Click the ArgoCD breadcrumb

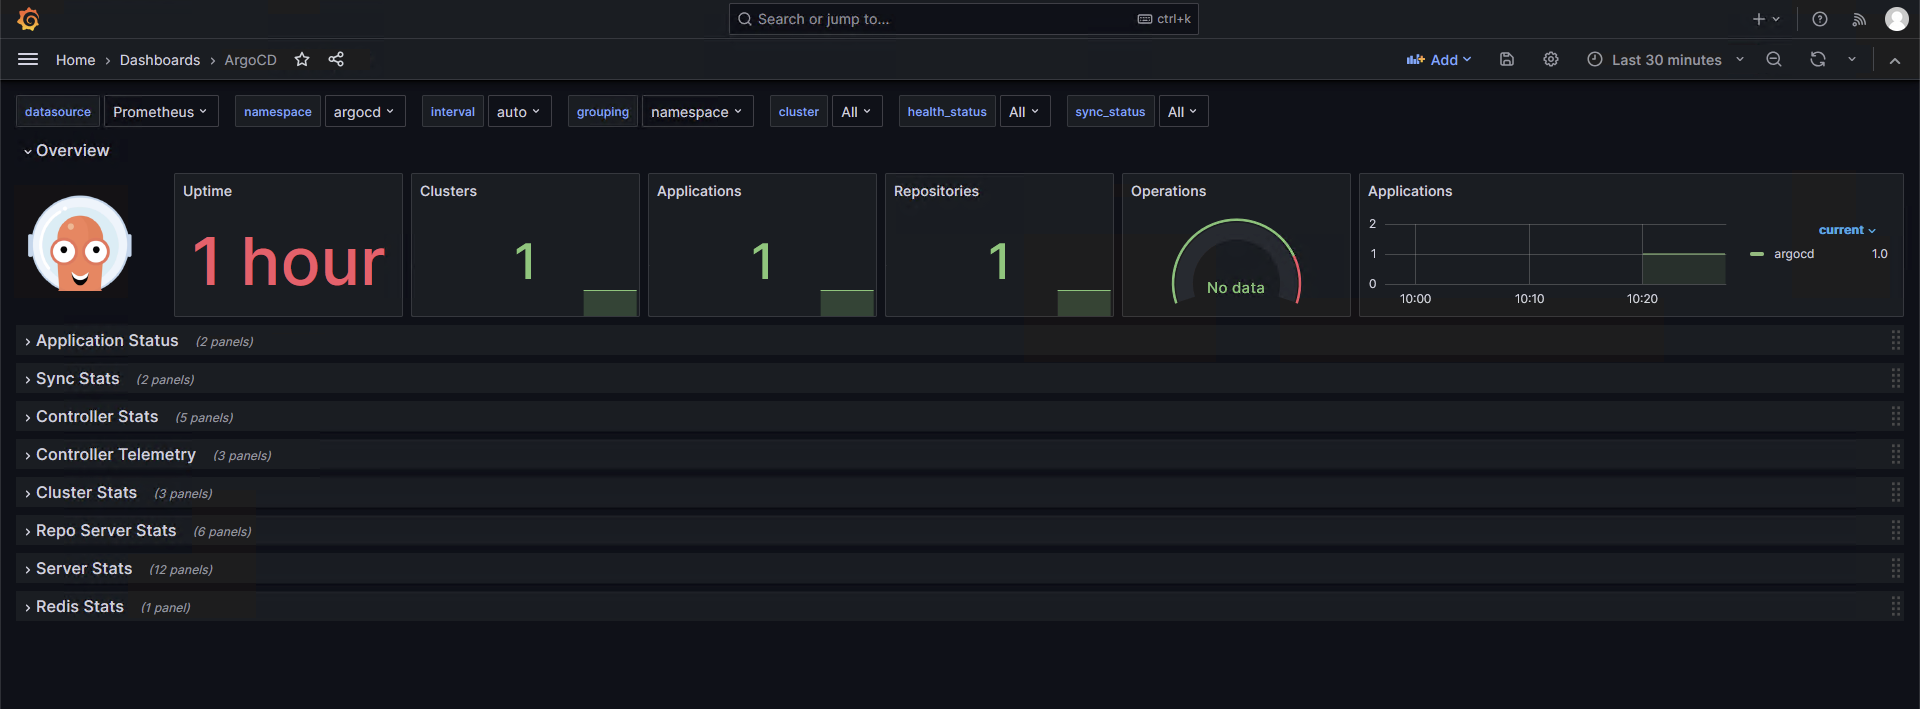click(250, 60)
